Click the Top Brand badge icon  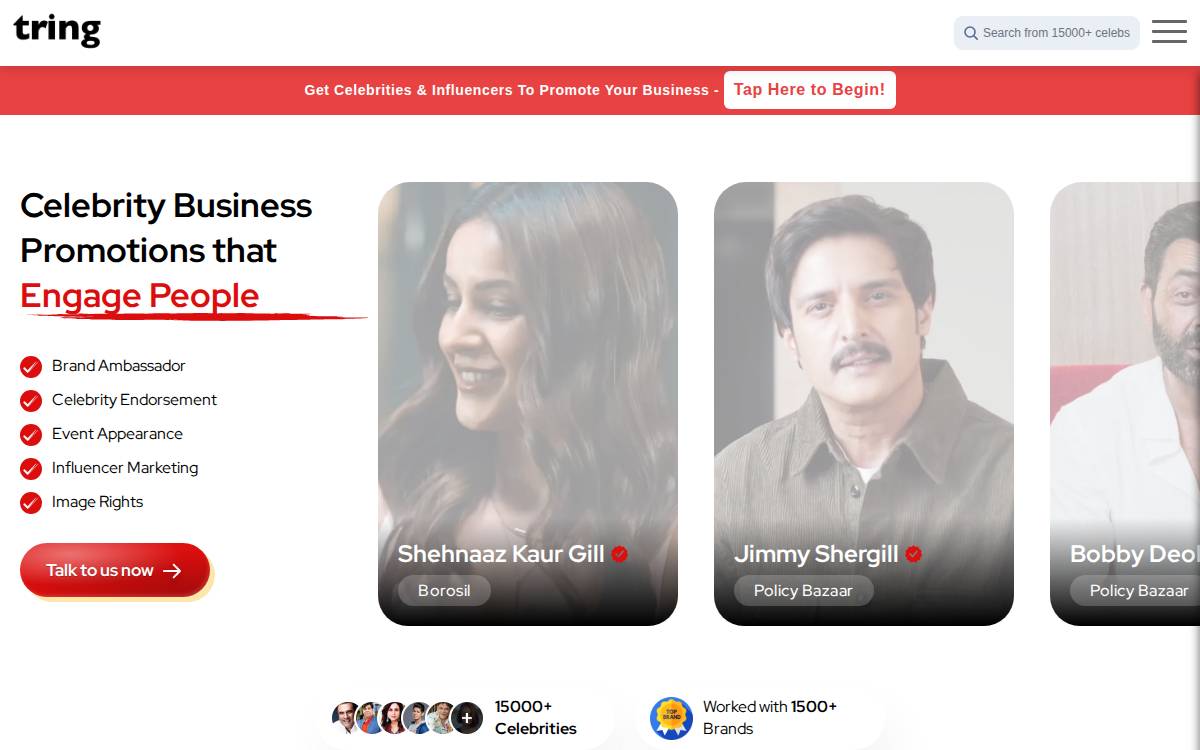point(671,718)
